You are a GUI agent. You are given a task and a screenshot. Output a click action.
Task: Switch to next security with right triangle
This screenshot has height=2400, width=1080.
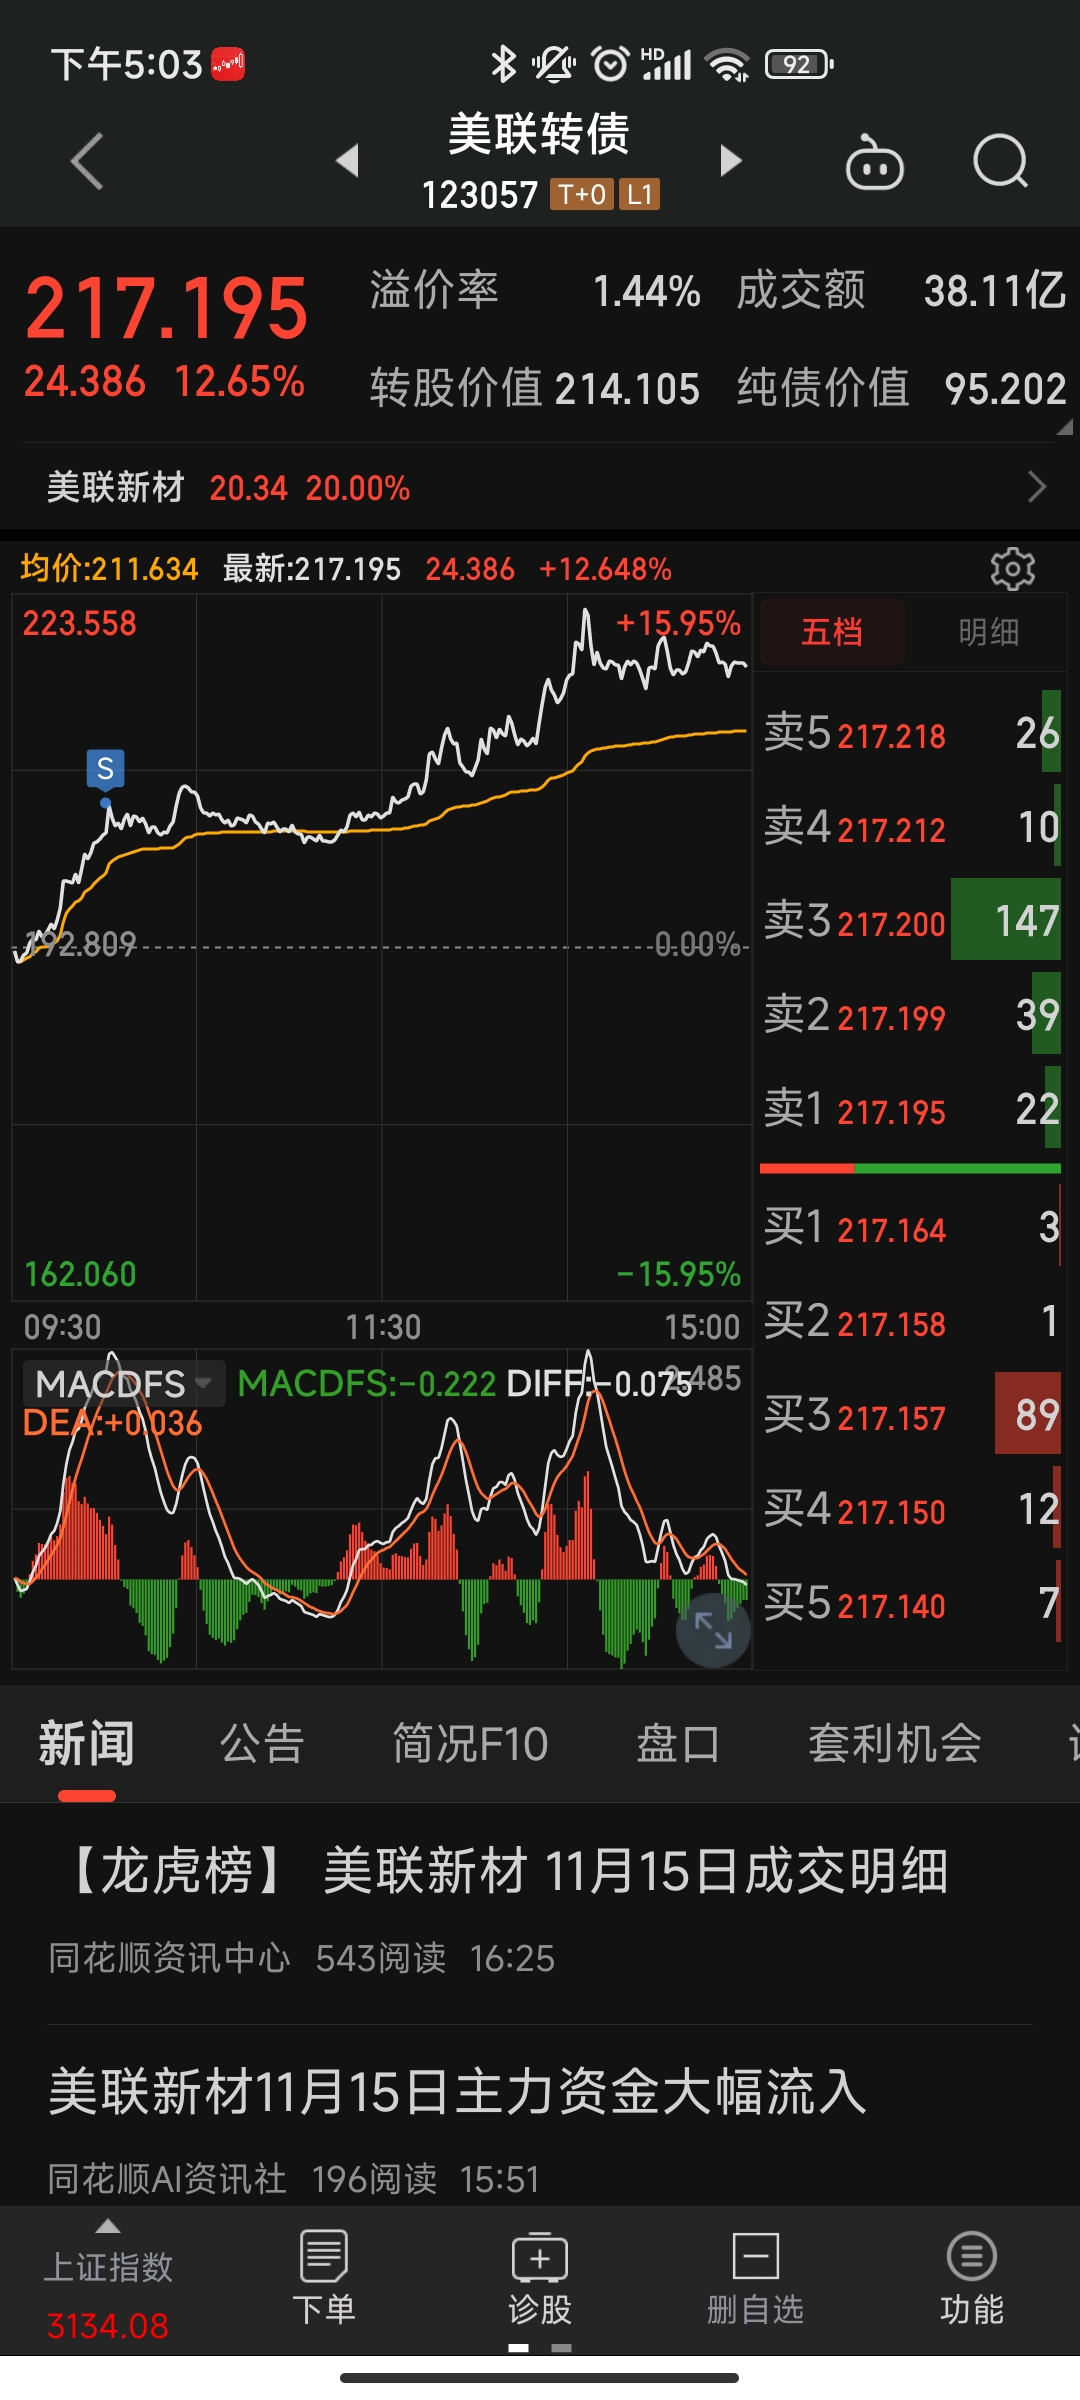point(731,161)
